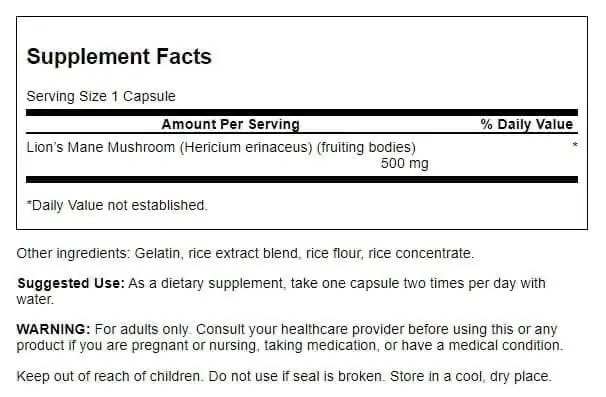The image size is (606, 397).
Task: Click the Other ingredients label
Action: [x=73, y=253]
